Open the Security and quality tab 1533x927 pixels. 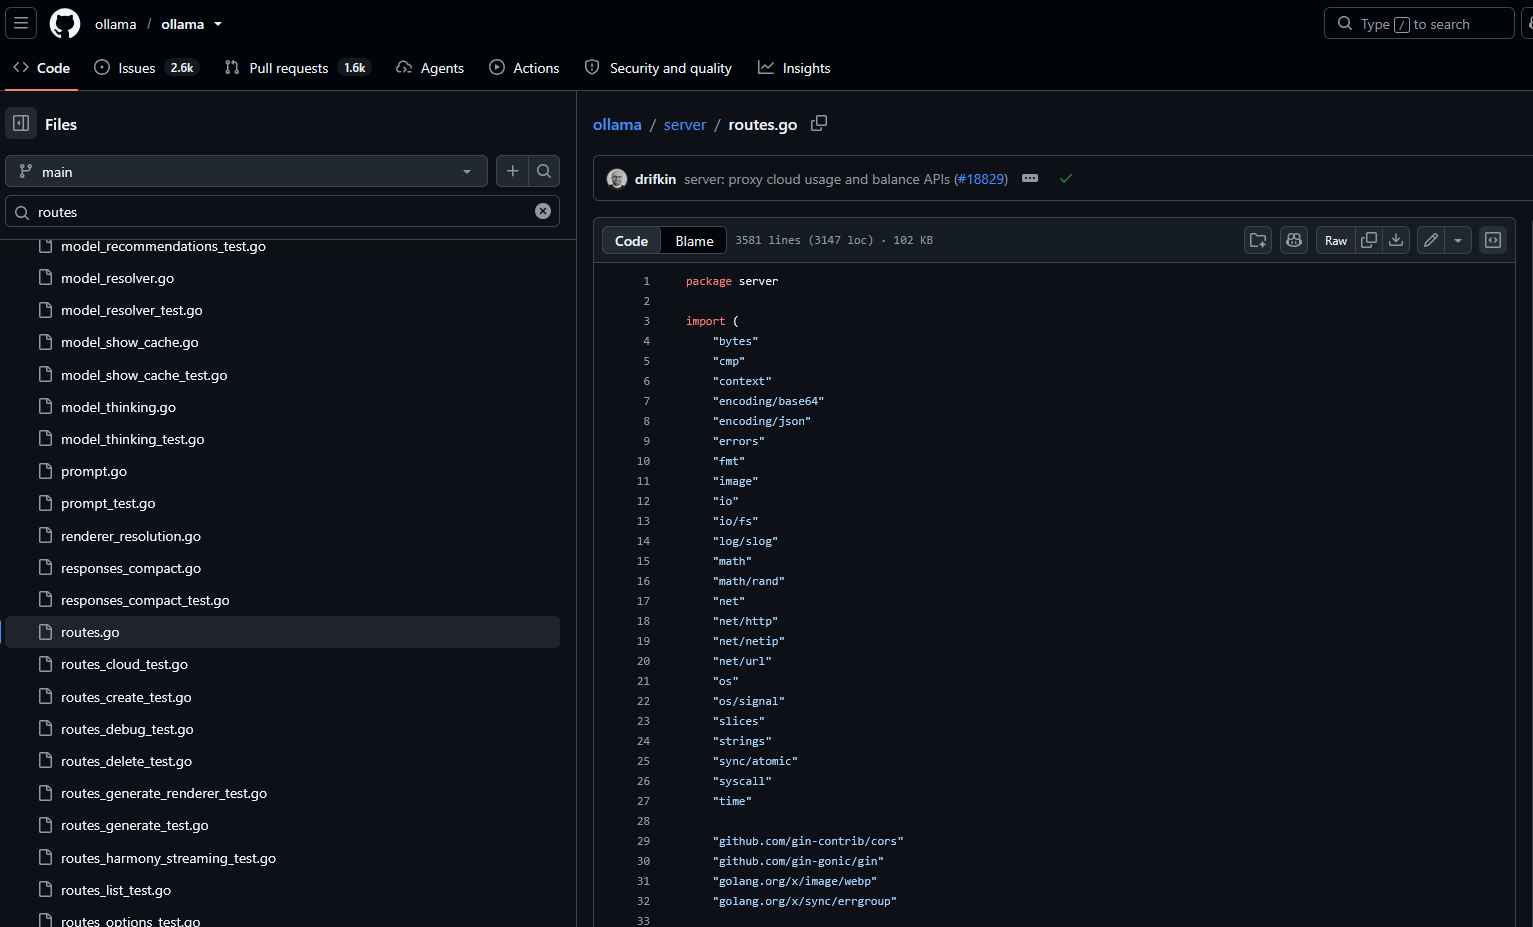658,67
